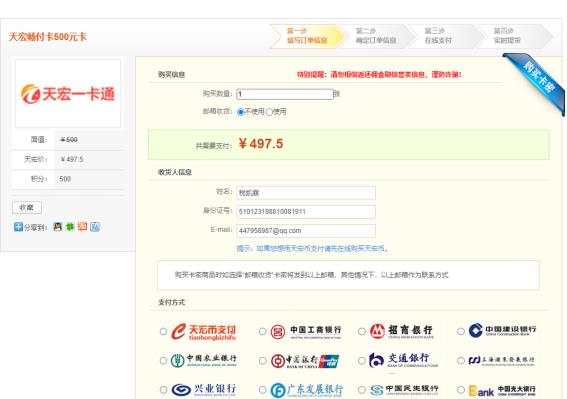Click the 广东发展银行 logo
567x399 pixels.
pyautogui.click(x=307, y=390)
